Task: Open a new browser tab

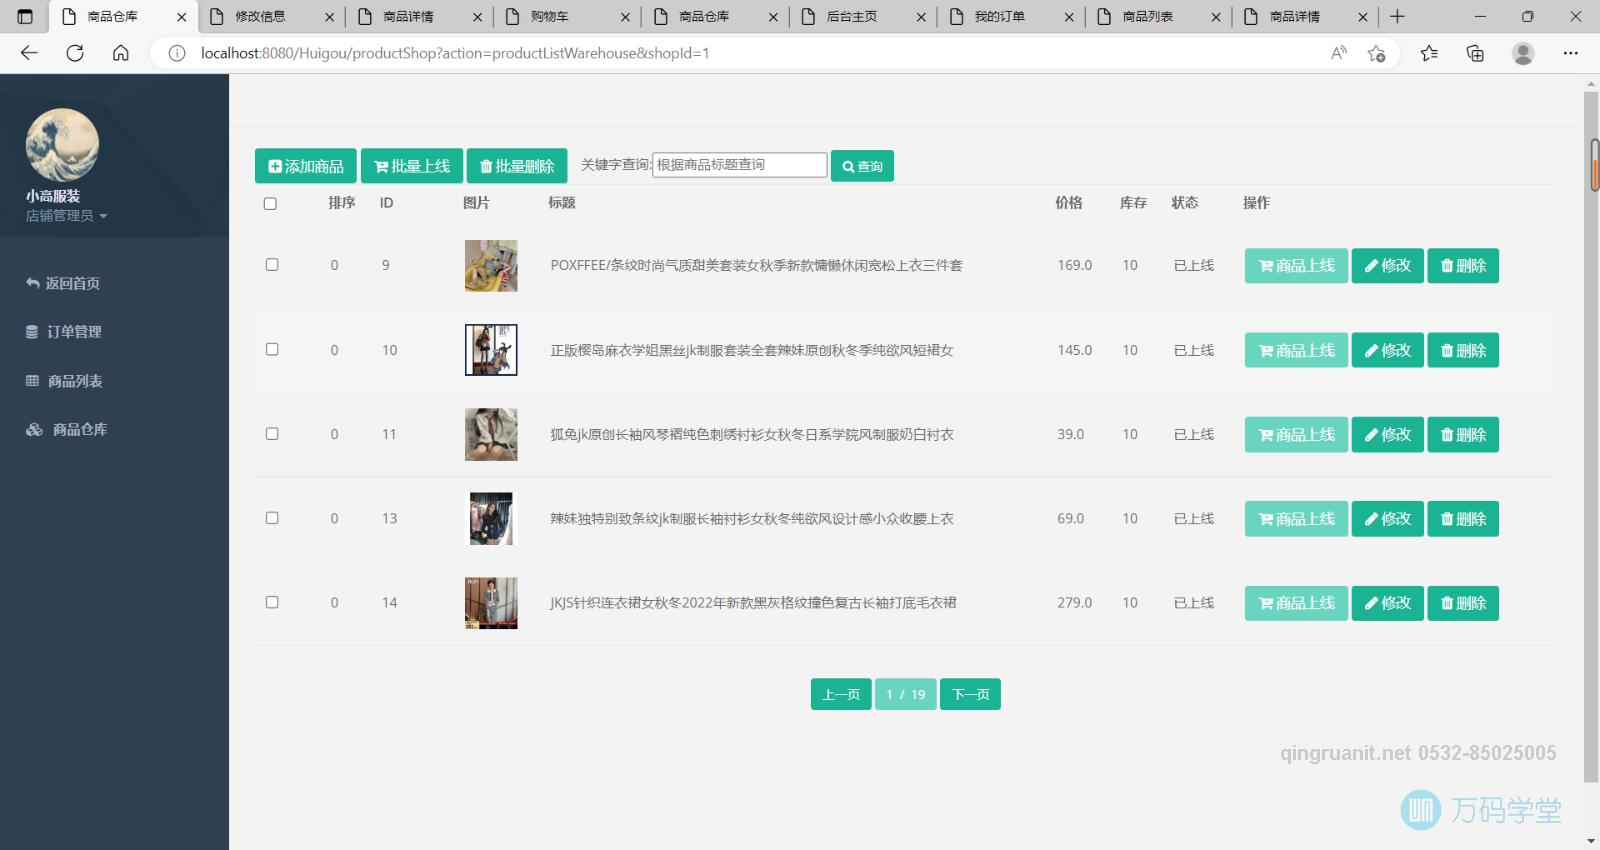Action: click(x=1398, y=16)
